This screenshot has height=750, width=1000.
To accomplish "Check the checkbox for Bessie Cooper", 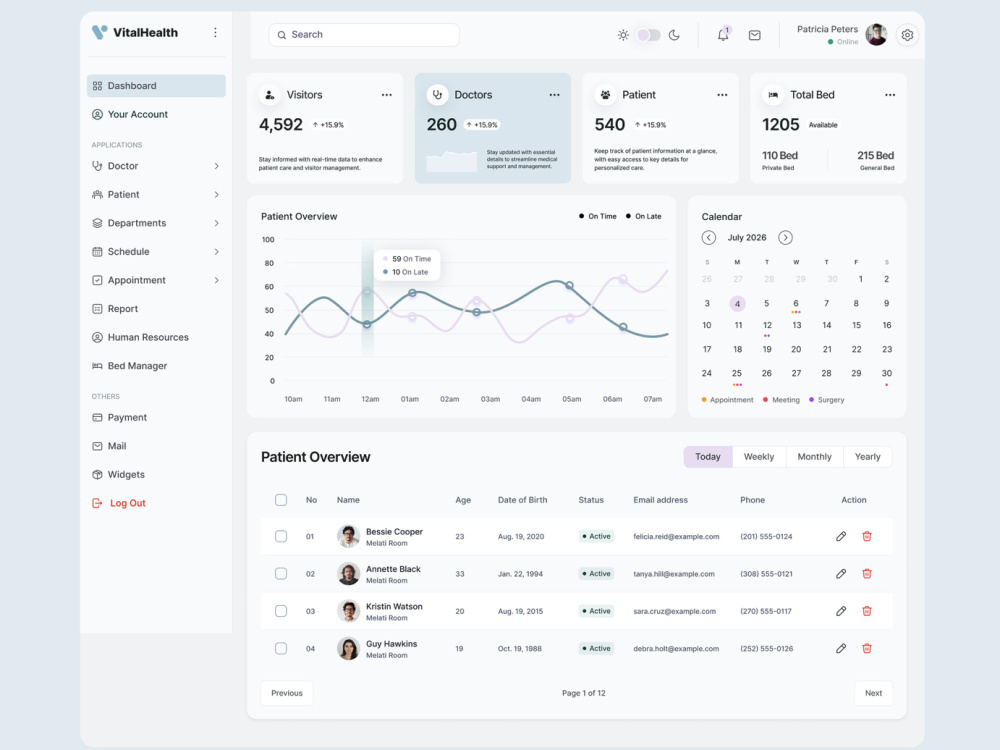I will 281,536.
